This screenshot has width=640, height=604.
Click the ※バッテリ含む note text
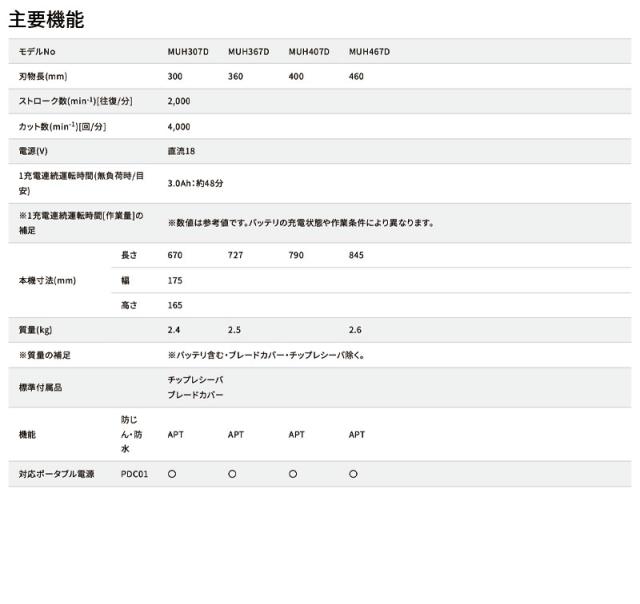pos(266,355)
